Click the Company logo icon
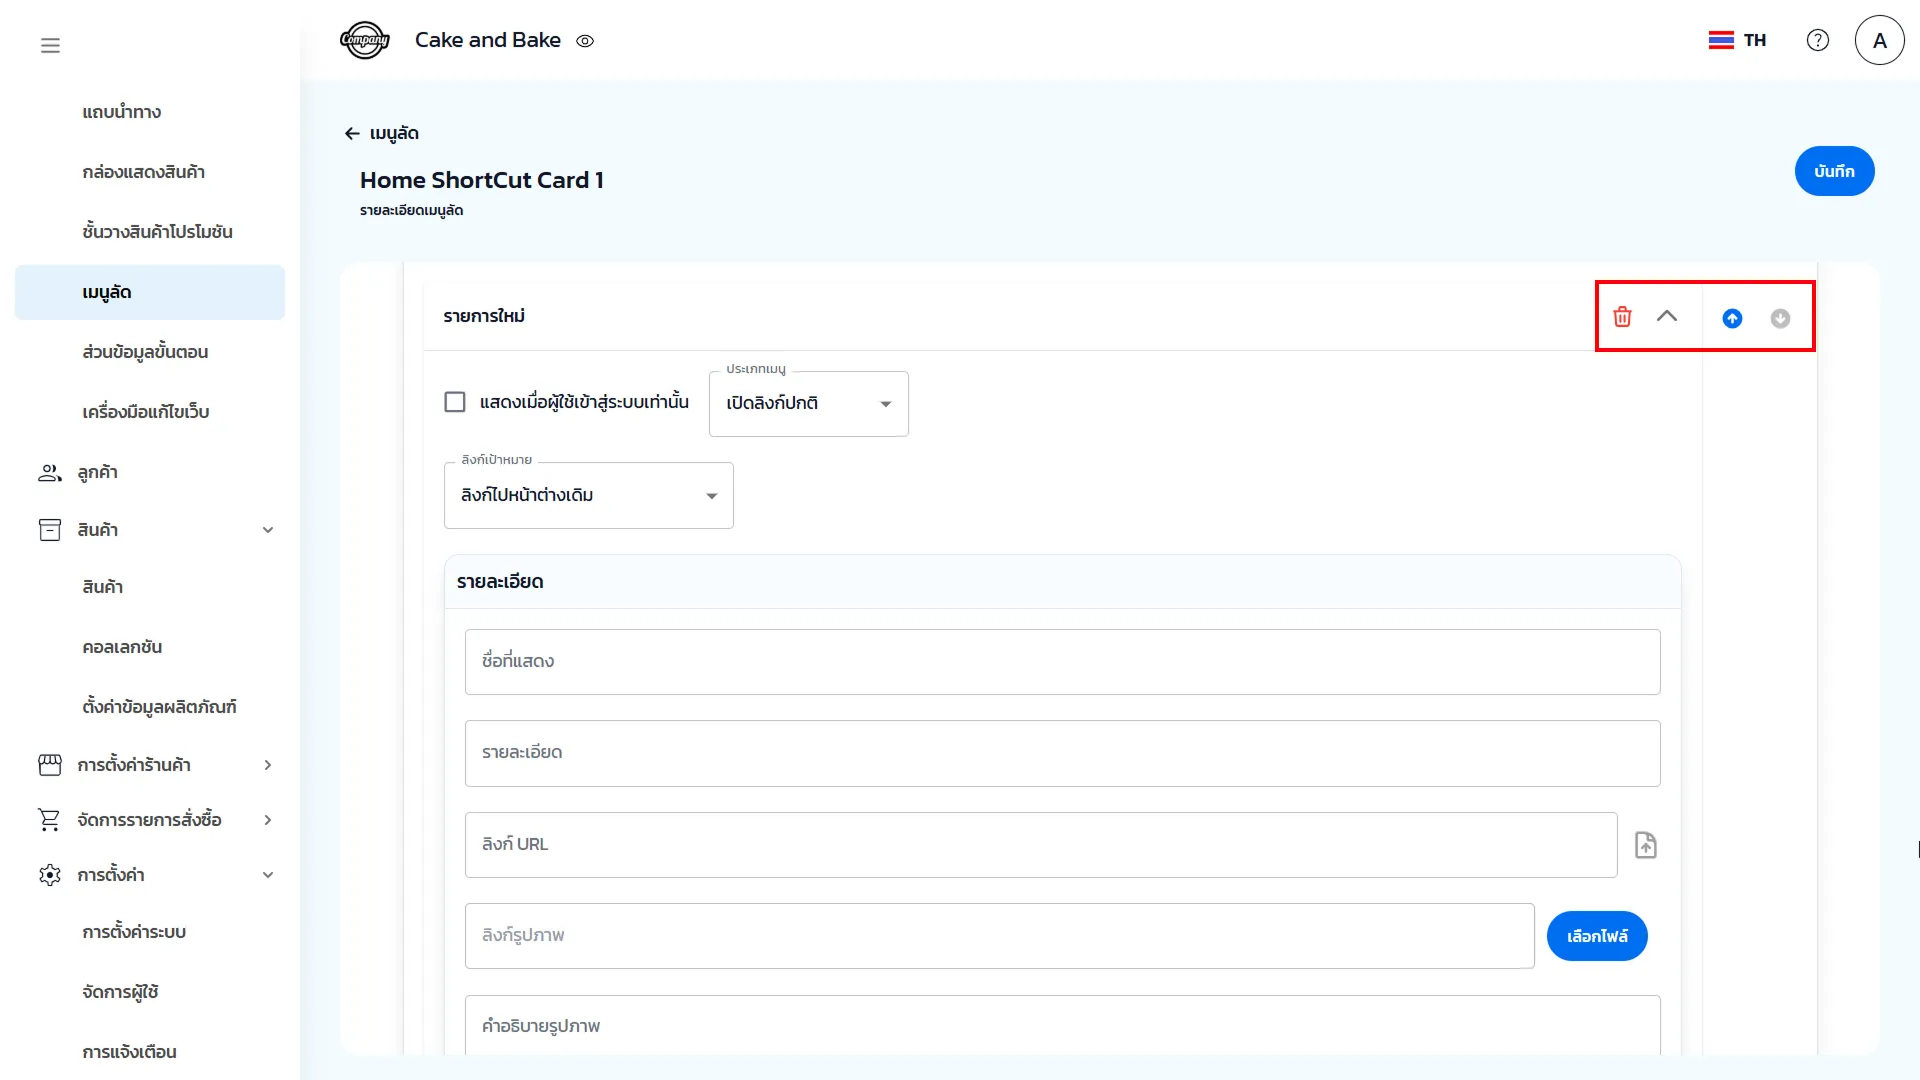This screenshot has width=1920, height=1080. pyautogui.click(x=364, y=40)
